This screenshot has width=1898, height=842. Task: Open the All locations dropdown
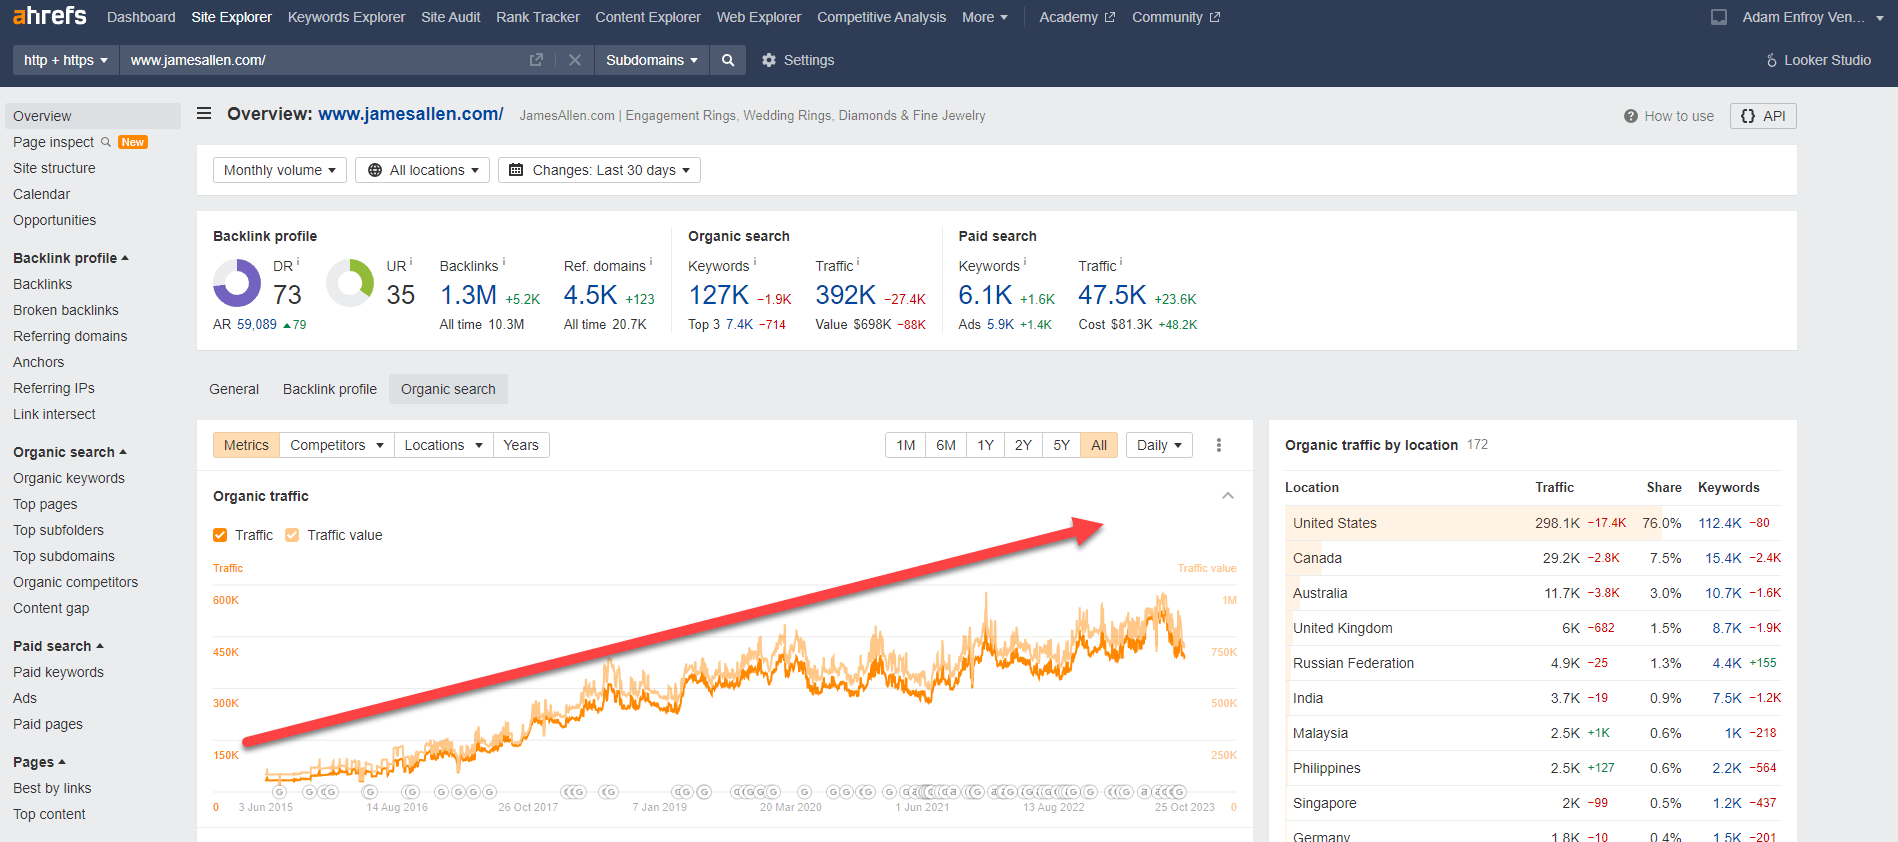pyautogui.click(x=424, y=170)
